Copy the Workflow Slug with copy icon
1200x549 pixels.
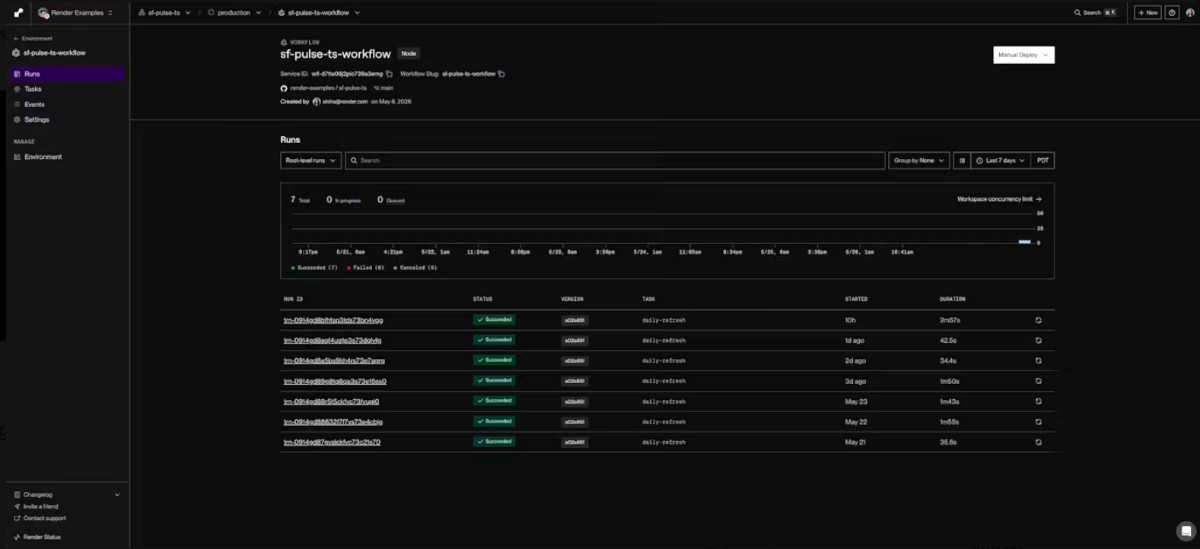pyautogui.click(x=501, y=74)
